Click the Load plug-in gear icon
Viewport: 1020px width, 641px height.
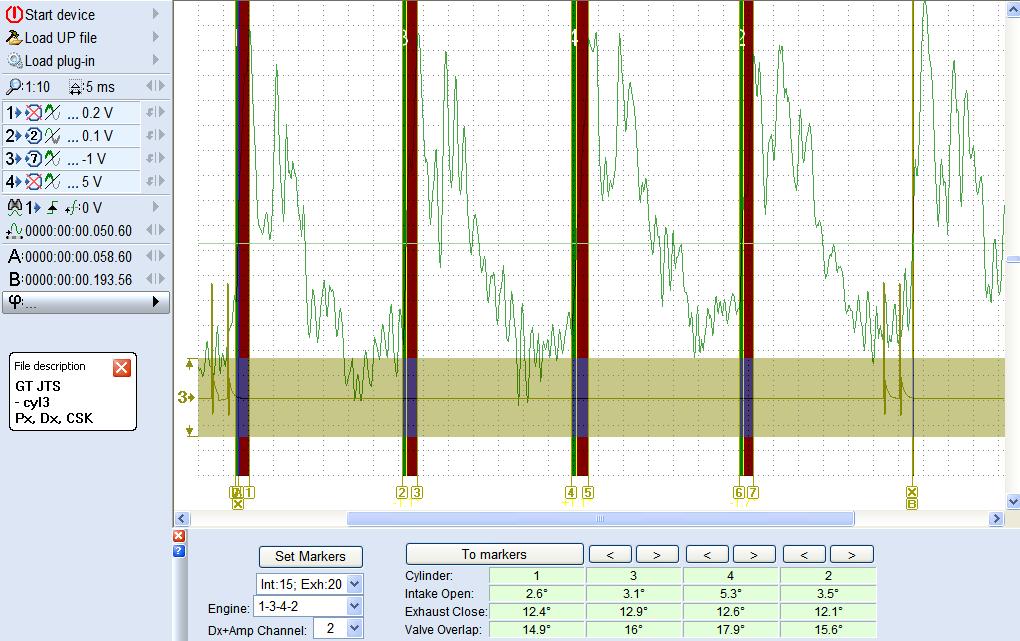[x=14, y=61]
